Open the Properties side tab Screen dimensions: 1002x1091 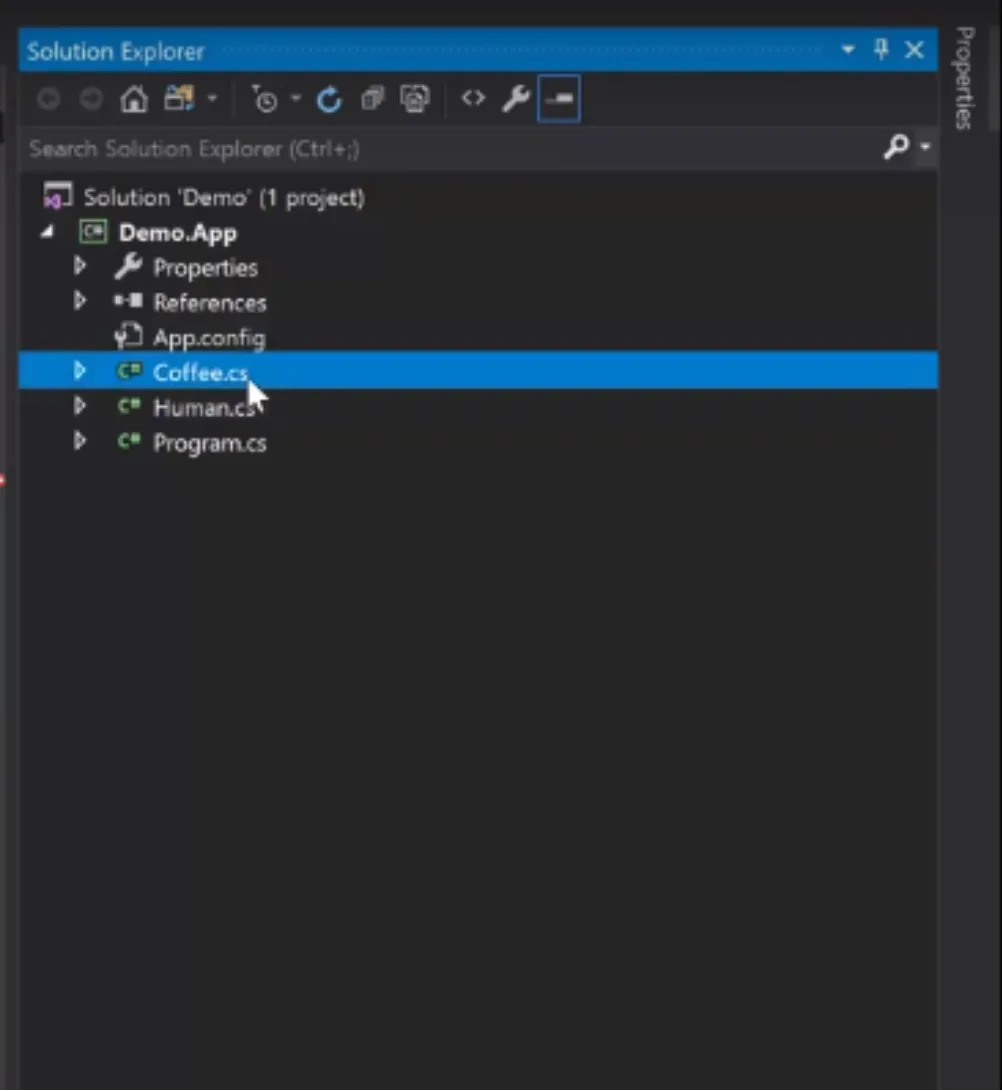(964, 78)
